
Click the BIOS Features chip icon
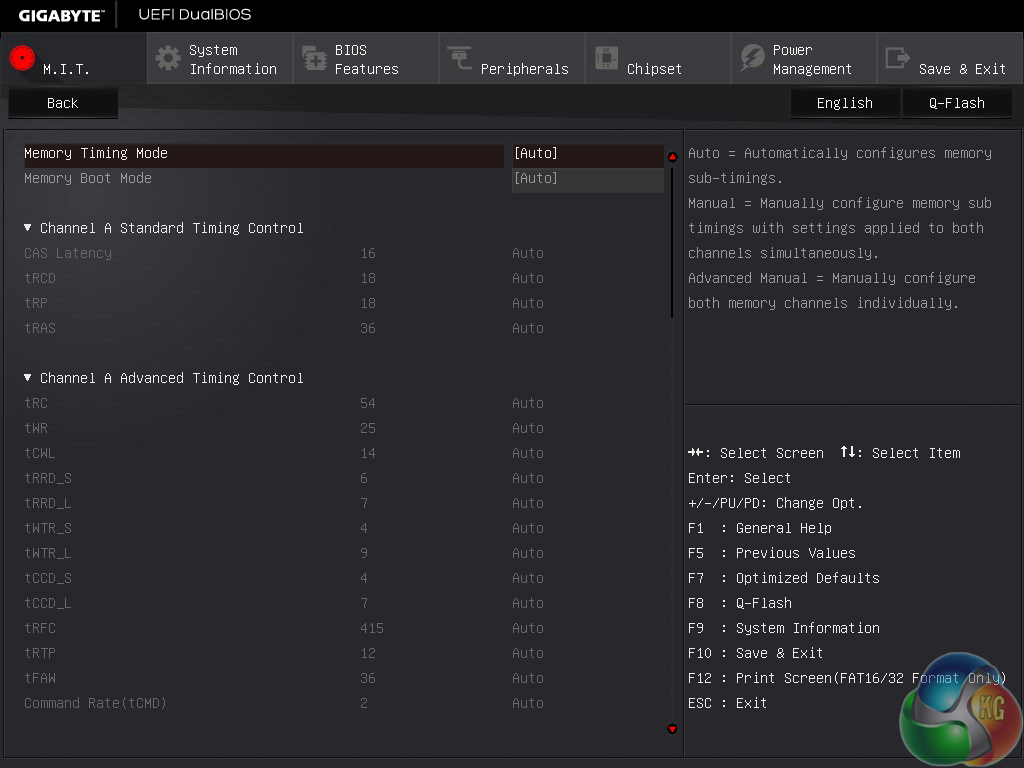pos(314,58)
